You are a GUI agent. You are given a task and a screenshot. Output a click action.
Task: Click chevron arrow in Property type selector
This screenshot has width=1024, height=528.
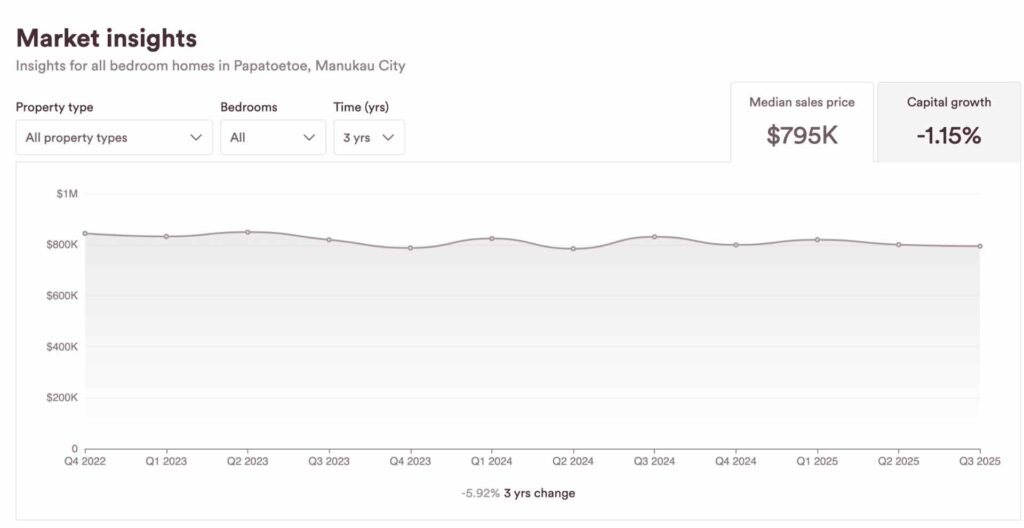[x=196, y=138]
